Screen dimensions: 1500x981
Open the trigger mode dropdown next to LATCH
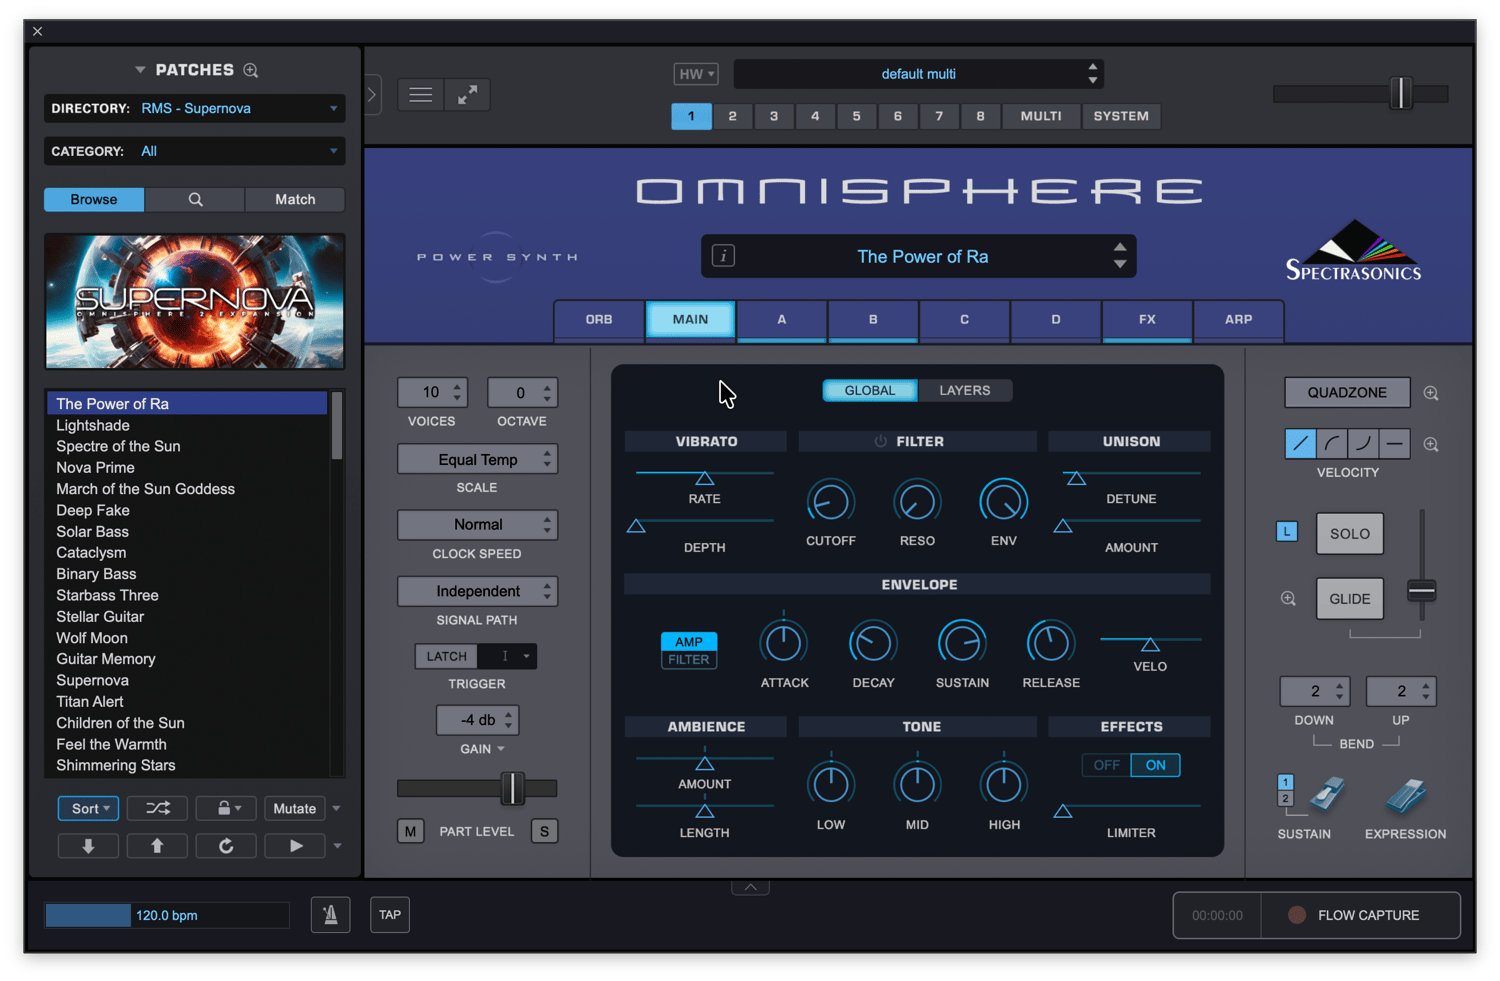(x=507, y=656)
